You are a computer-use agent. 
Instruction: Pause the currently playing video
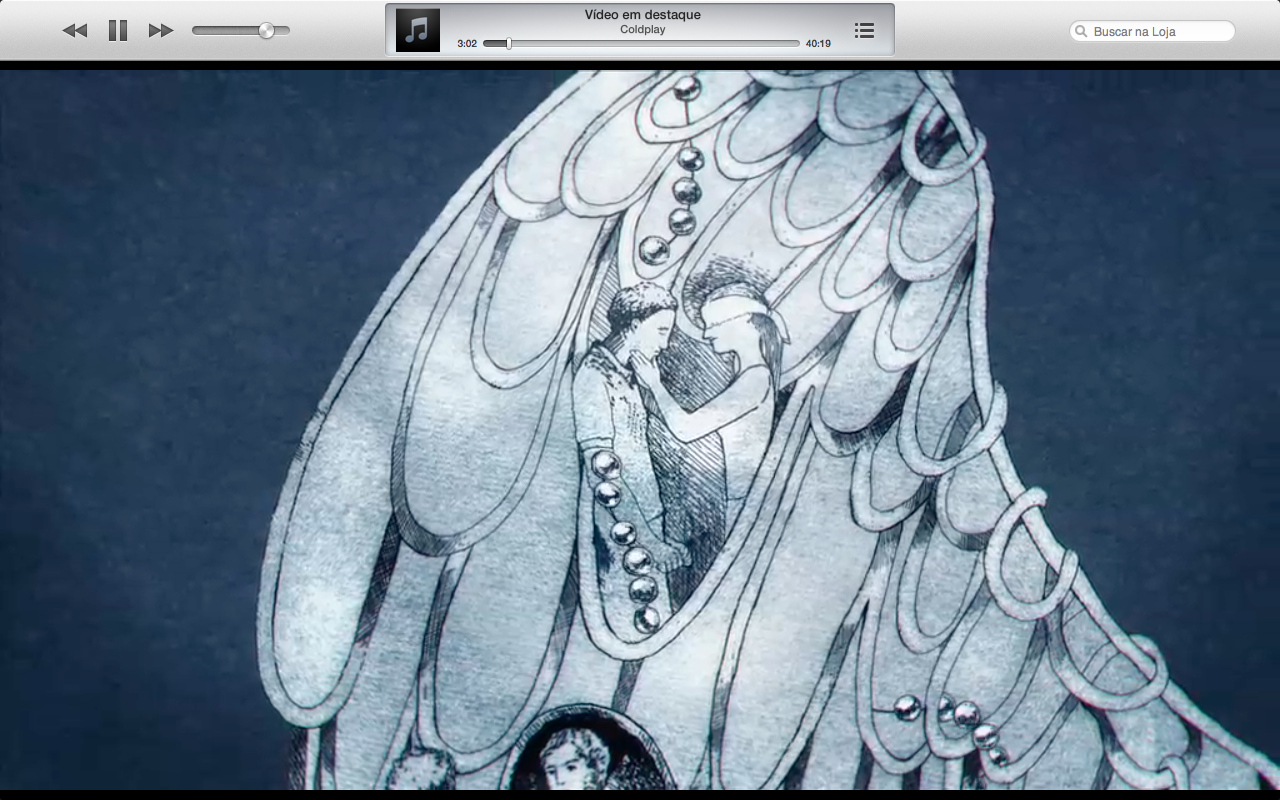(118, 30)
